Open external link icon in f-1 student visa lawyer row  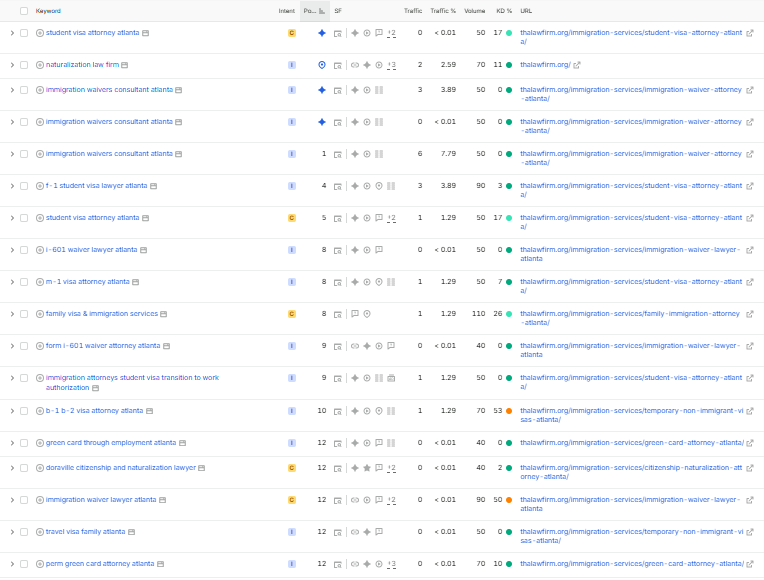tap(750, 186)
